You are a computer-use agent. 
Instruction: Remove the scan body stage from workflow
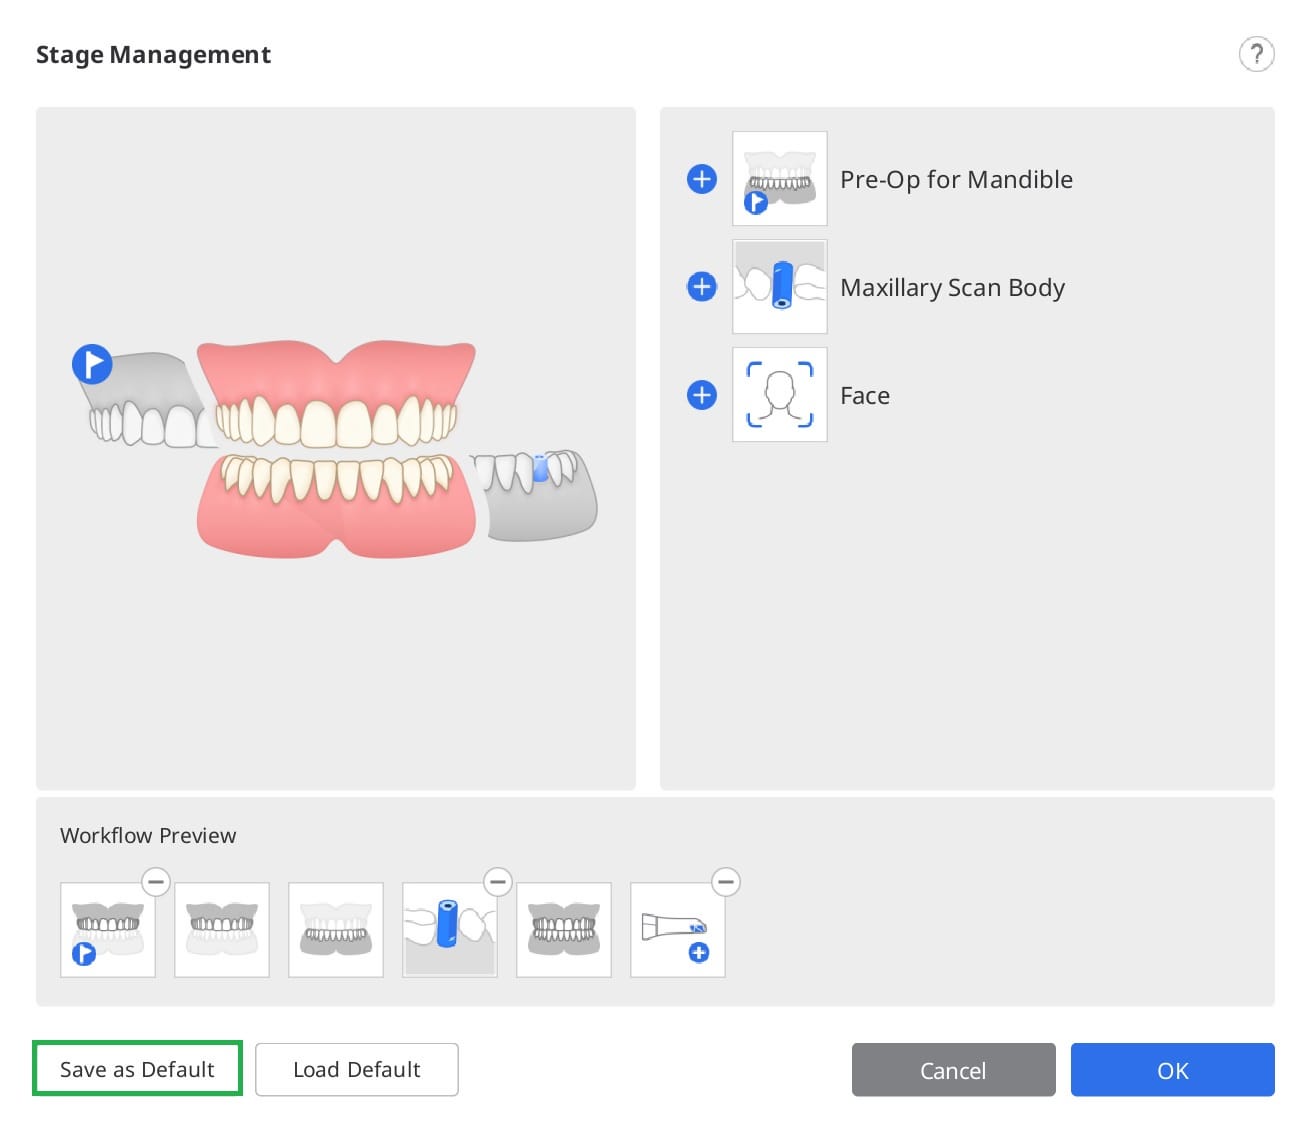click(498, 882)
